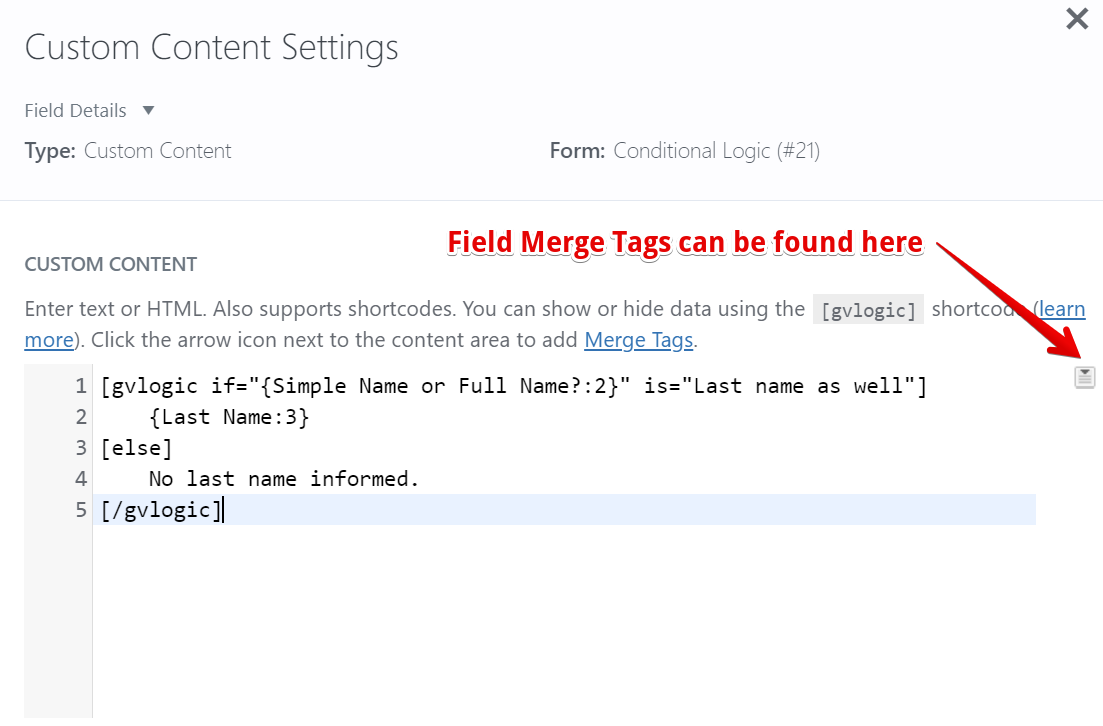
Task: Select line number 5 in gutter
Action: [x=80, y=510]
